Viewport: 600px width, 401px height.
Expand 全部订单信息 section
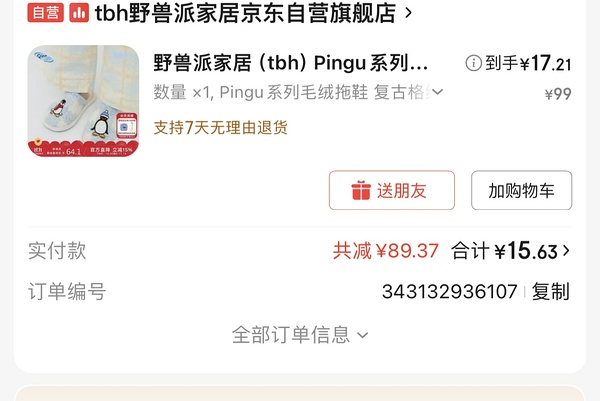pos(300,335)
